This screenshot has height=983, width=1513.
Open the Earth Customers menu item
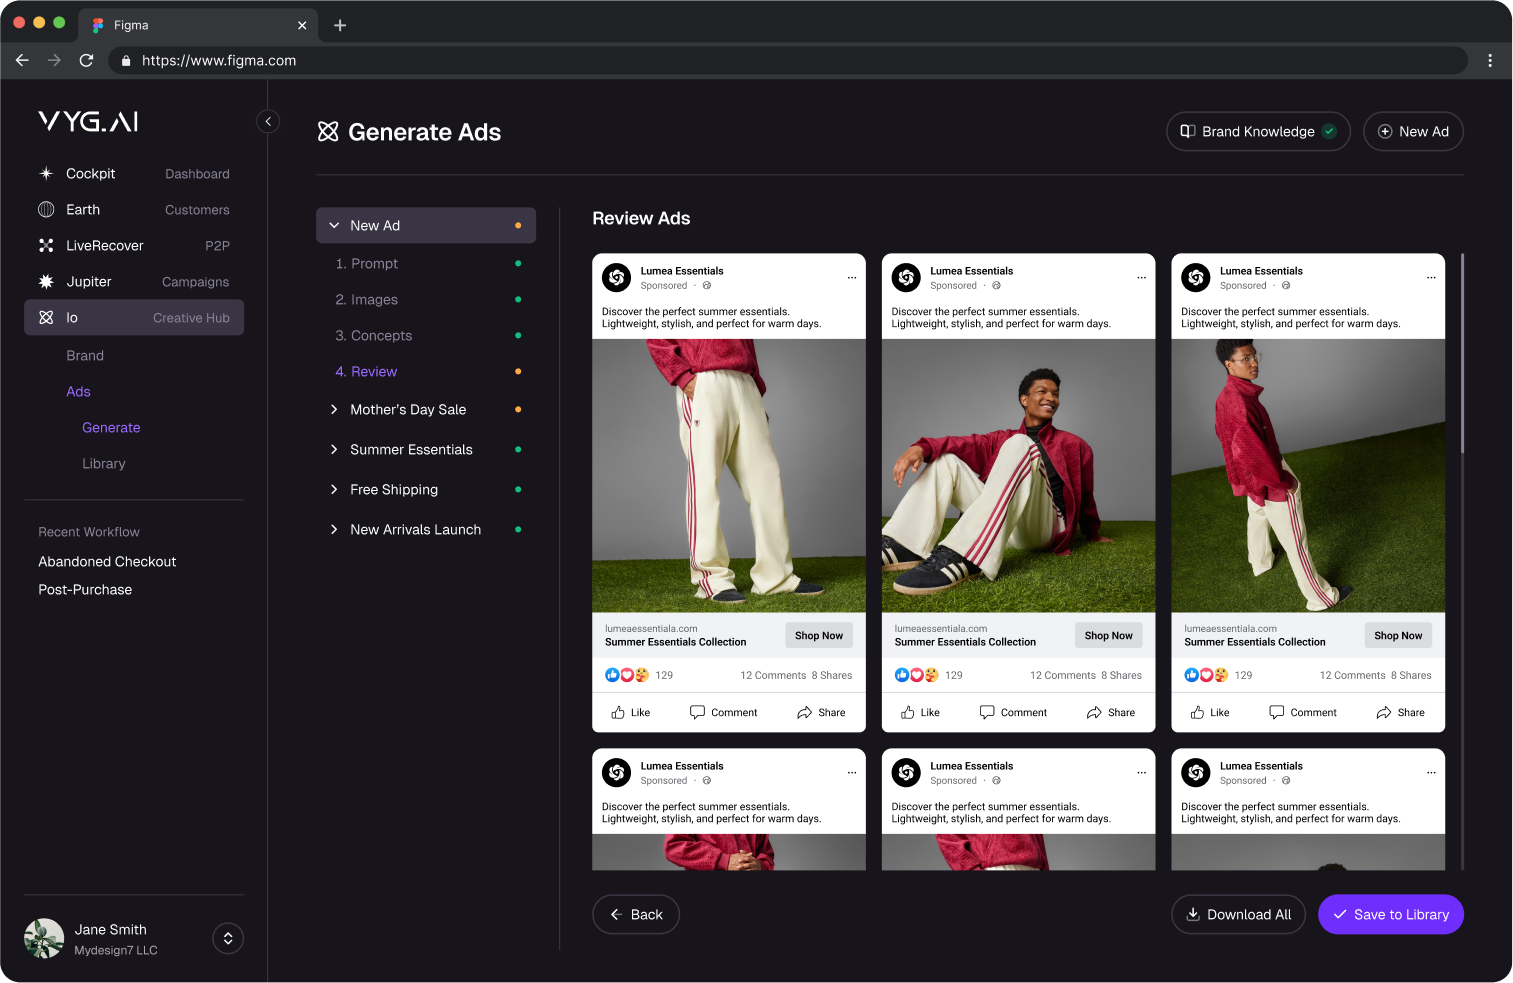tap(134, 209)
